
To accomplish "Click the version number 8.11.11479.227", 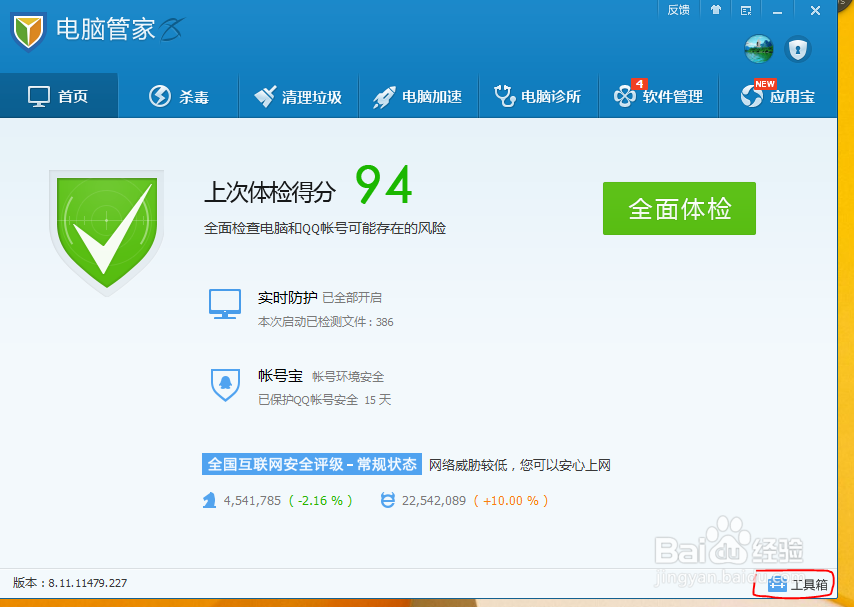I will (87, 583).
